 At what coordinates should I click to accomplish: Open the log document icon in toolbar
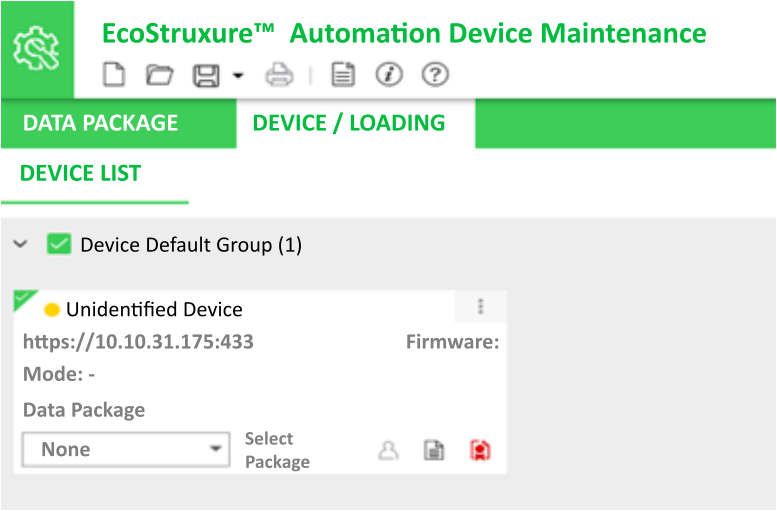click(x=343, y=75)
